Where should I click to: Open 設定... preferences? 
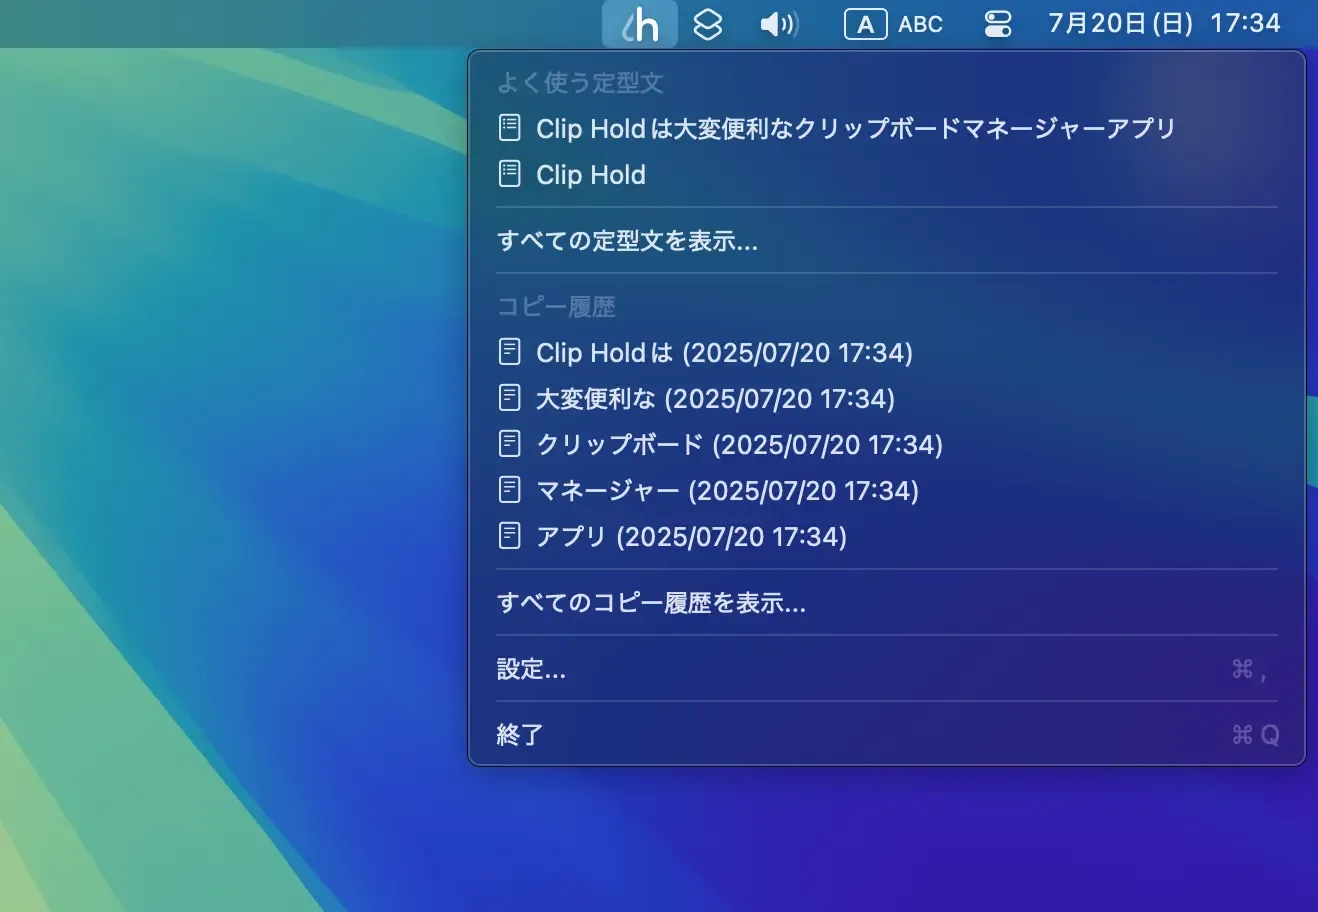(887, 668)
